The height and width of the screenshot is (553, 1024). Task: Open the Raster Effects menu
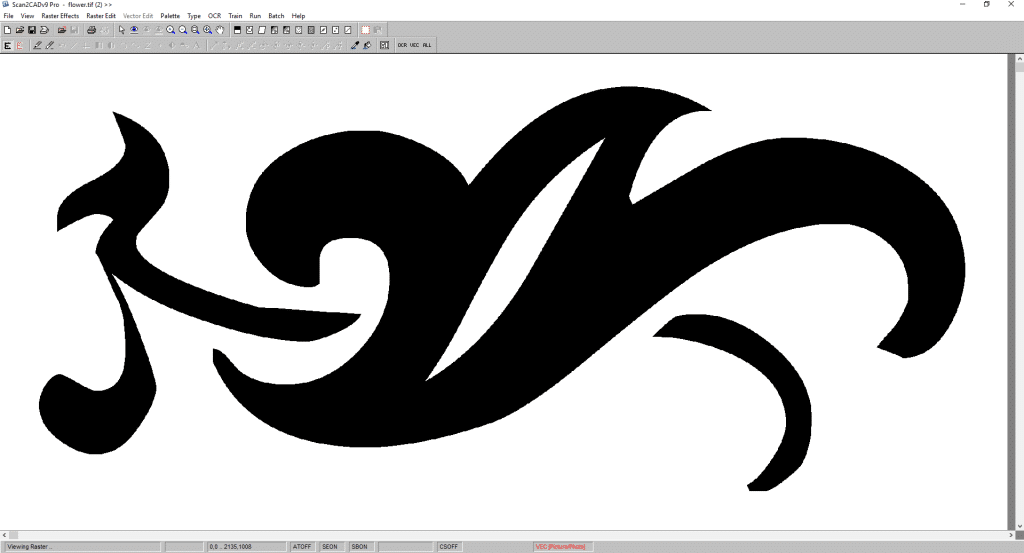tap(60, 16)
